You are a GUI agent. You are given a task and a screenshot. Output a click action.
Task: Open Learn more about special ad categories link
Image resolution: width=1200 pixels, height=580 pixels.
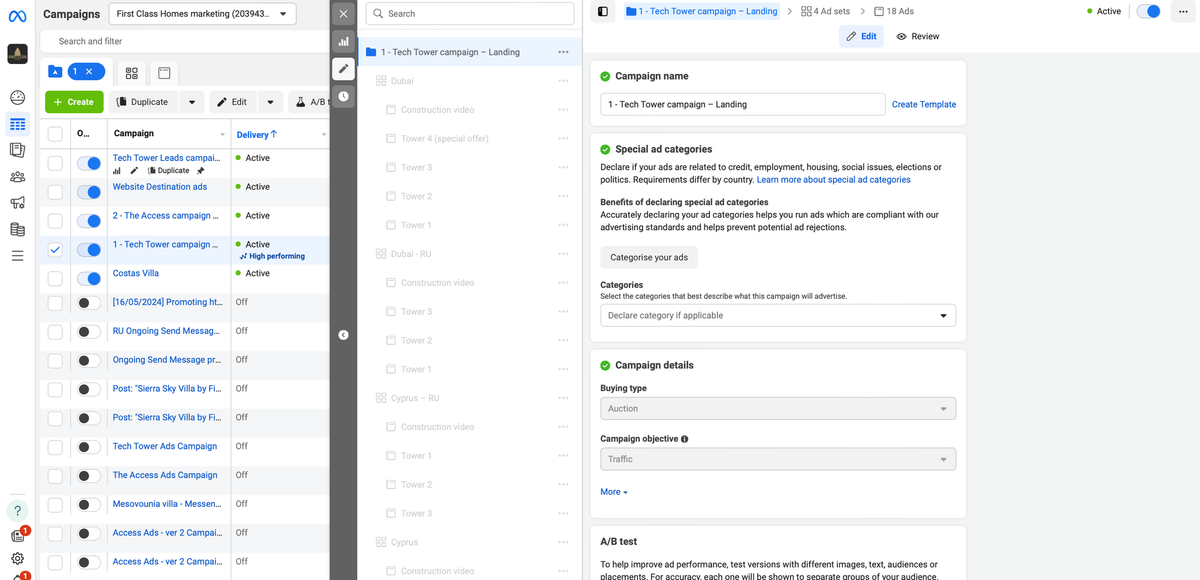tap(834, 180)
